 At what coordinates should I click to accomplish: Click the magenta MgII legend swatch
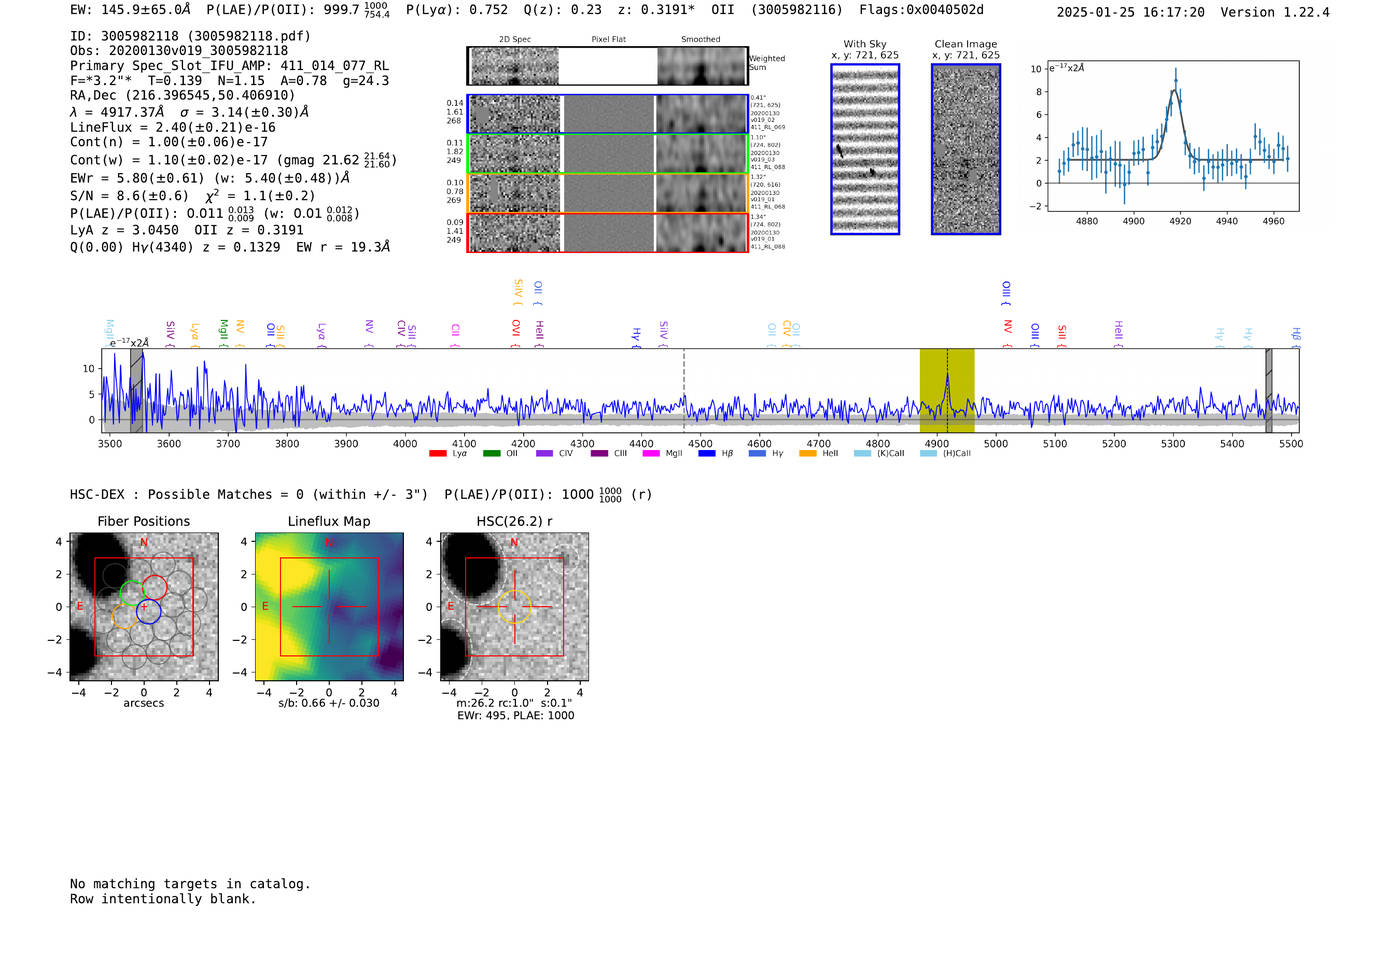tap(650, 454)
